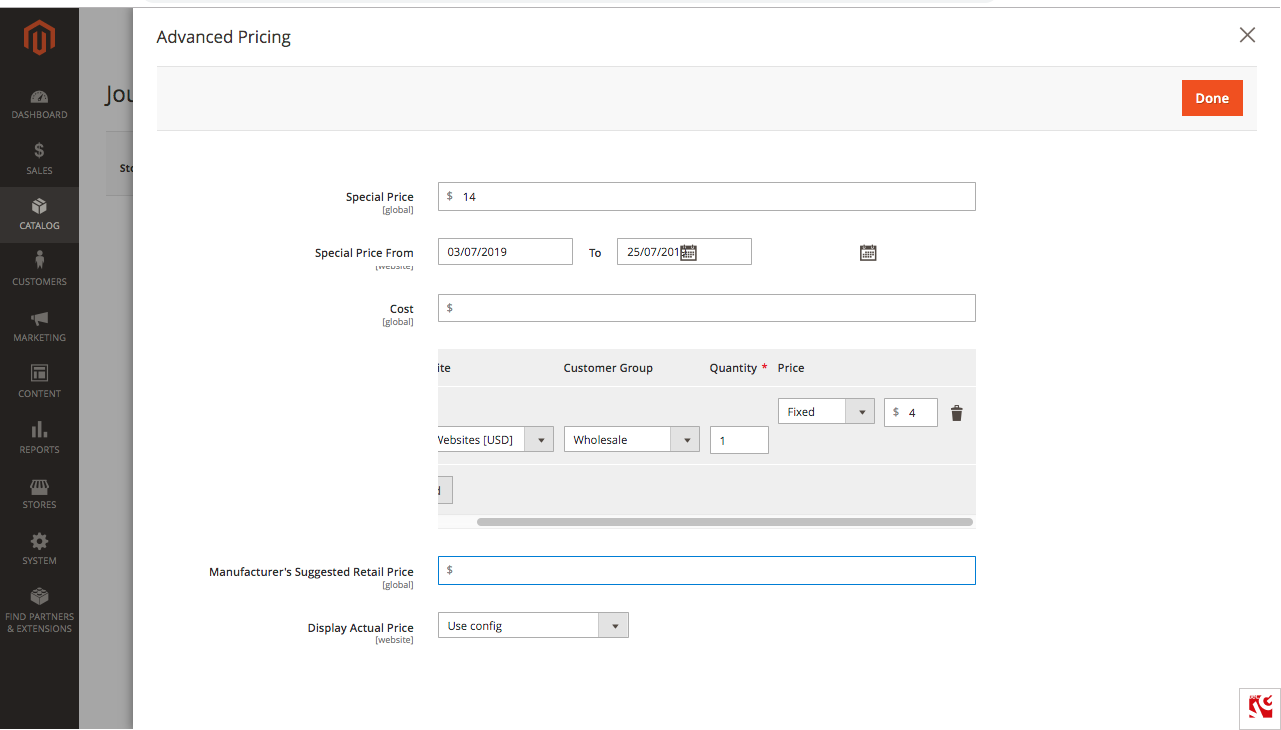Click the horizontal scrollbar of tier table
This screenshot has height=730, width=1281.
(725, 522)
